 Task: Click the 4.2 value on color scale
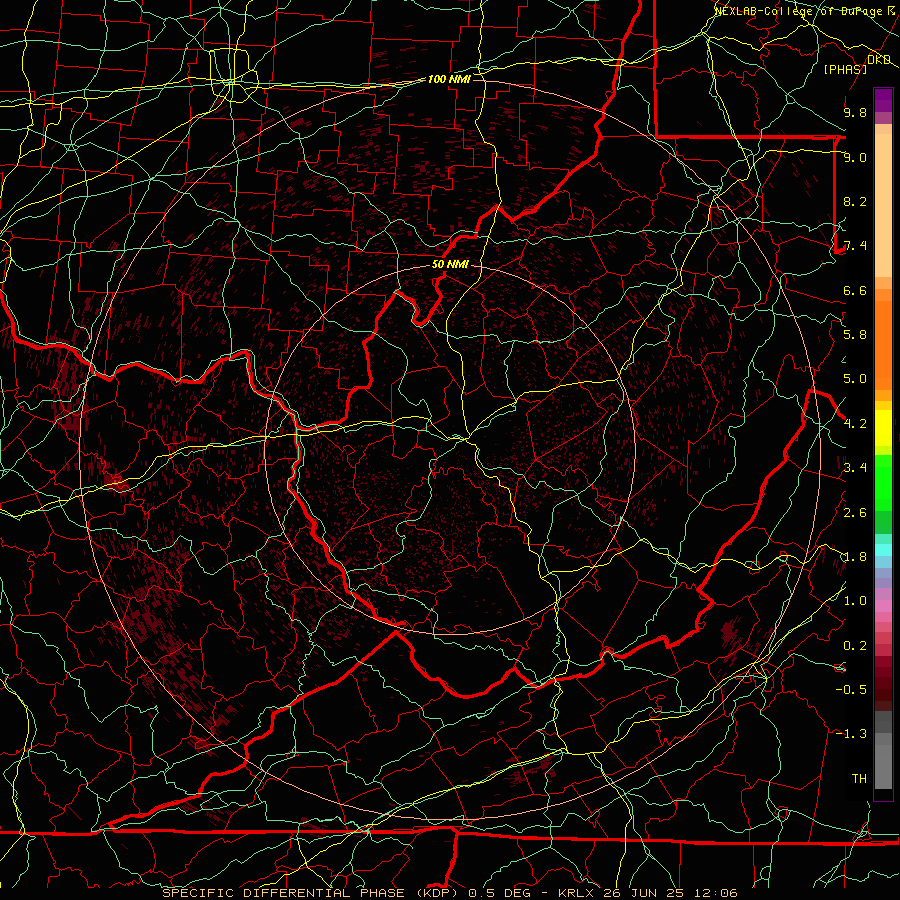[855, 424]
